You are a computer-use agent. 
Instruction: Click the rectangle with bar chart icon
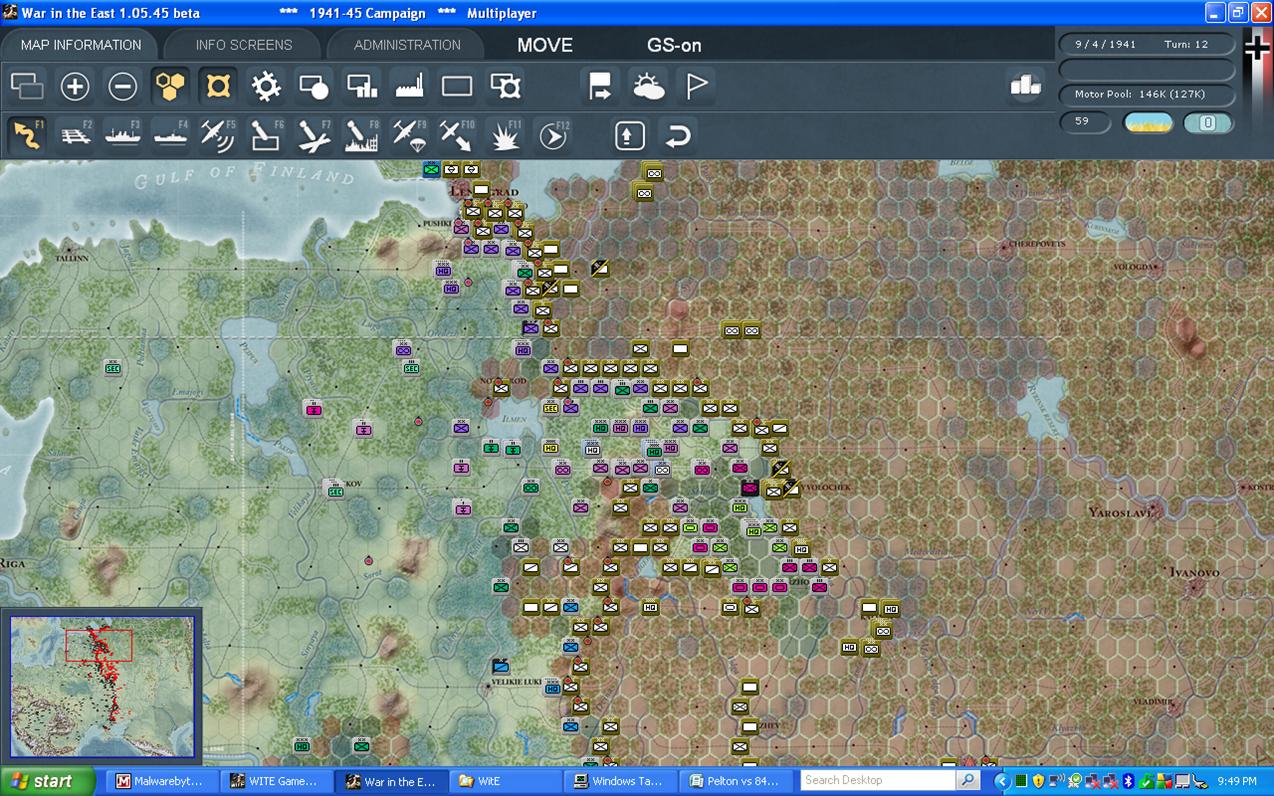[362, 87]
